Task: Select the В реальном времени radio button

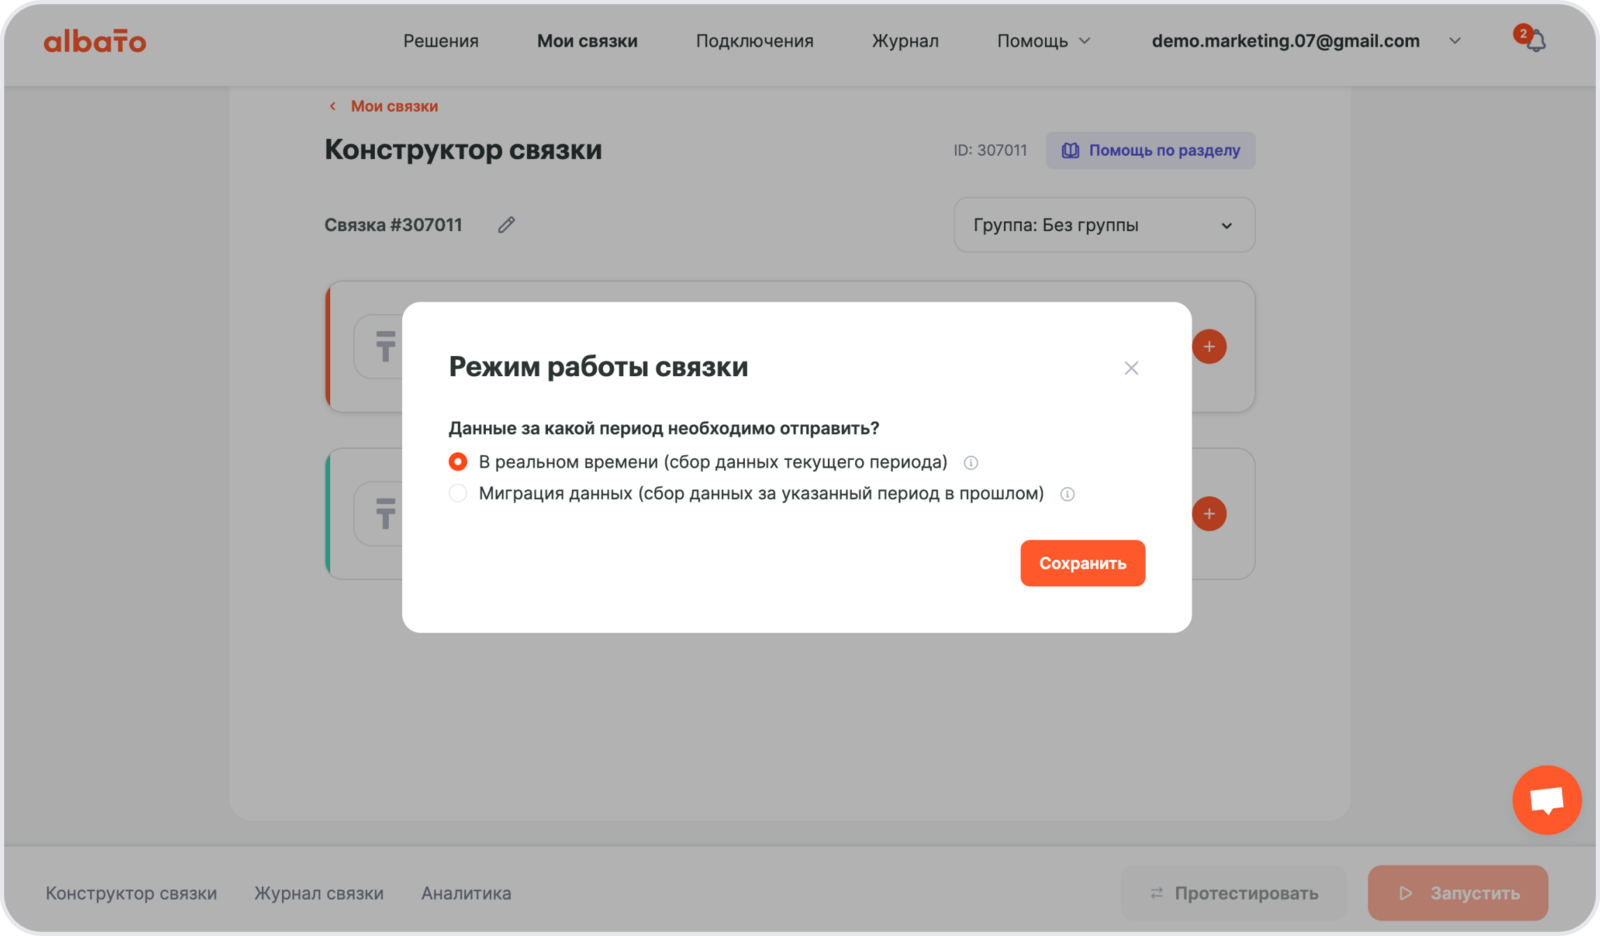Action: tap(458, 462)
